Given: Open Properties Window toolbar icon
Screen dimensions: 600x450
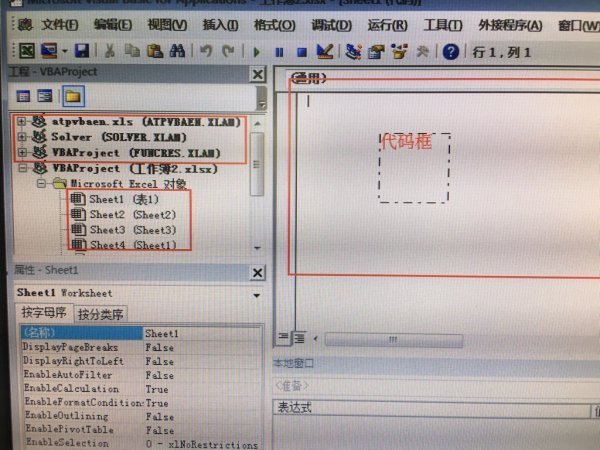Looking at the screenshot, I should click(x=376, y=52).
